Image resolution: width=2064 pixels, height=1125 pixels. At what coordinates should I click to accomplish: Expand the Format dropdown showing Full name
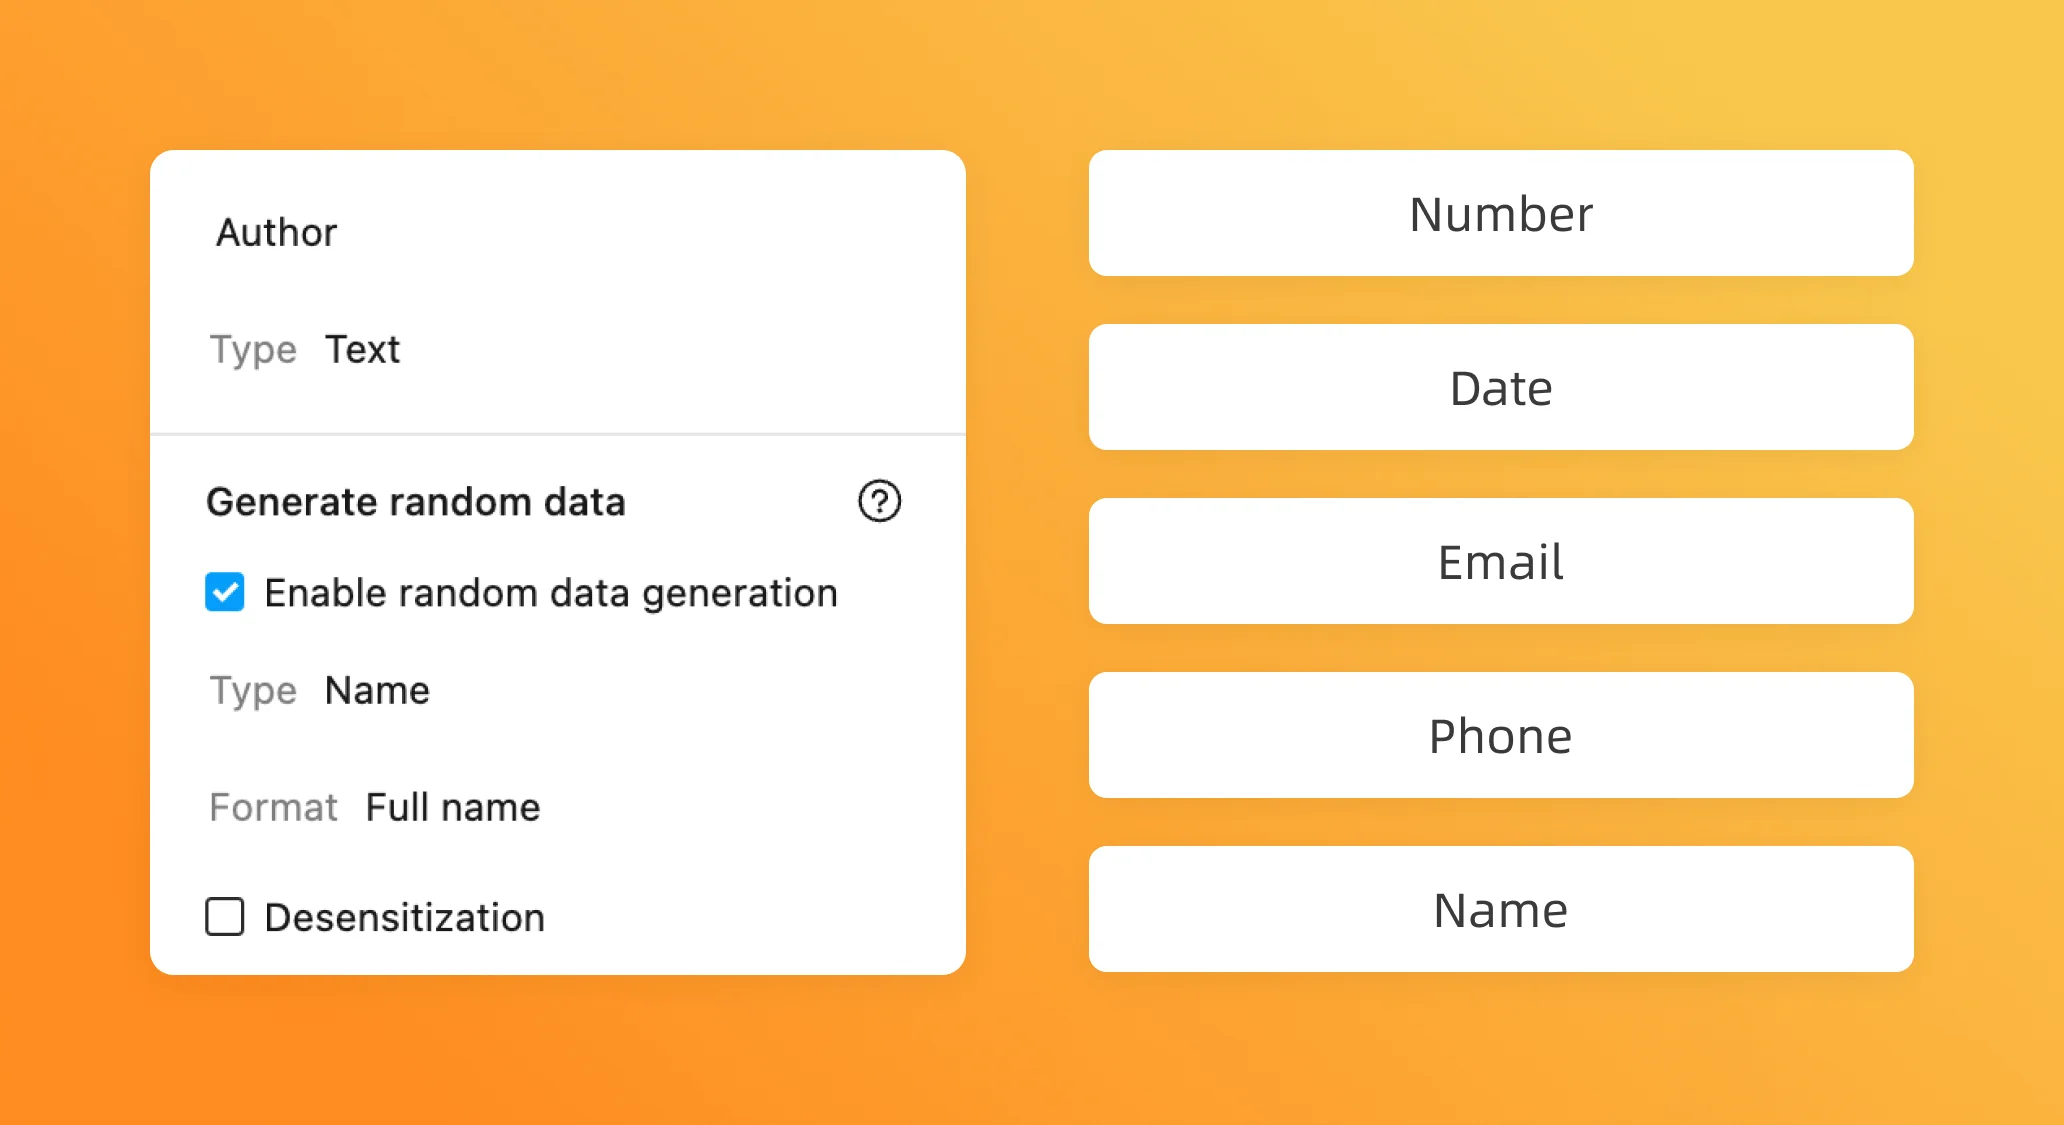[452, 807]
